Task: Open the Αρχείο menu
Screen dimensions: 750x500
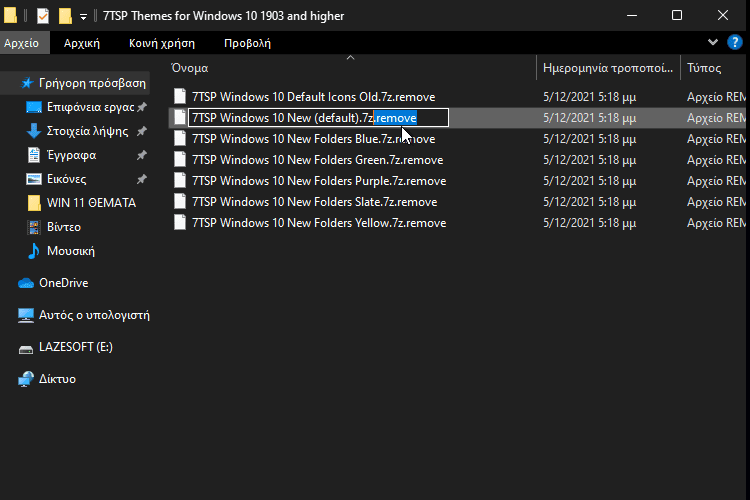Action: (x=22, y=43)
